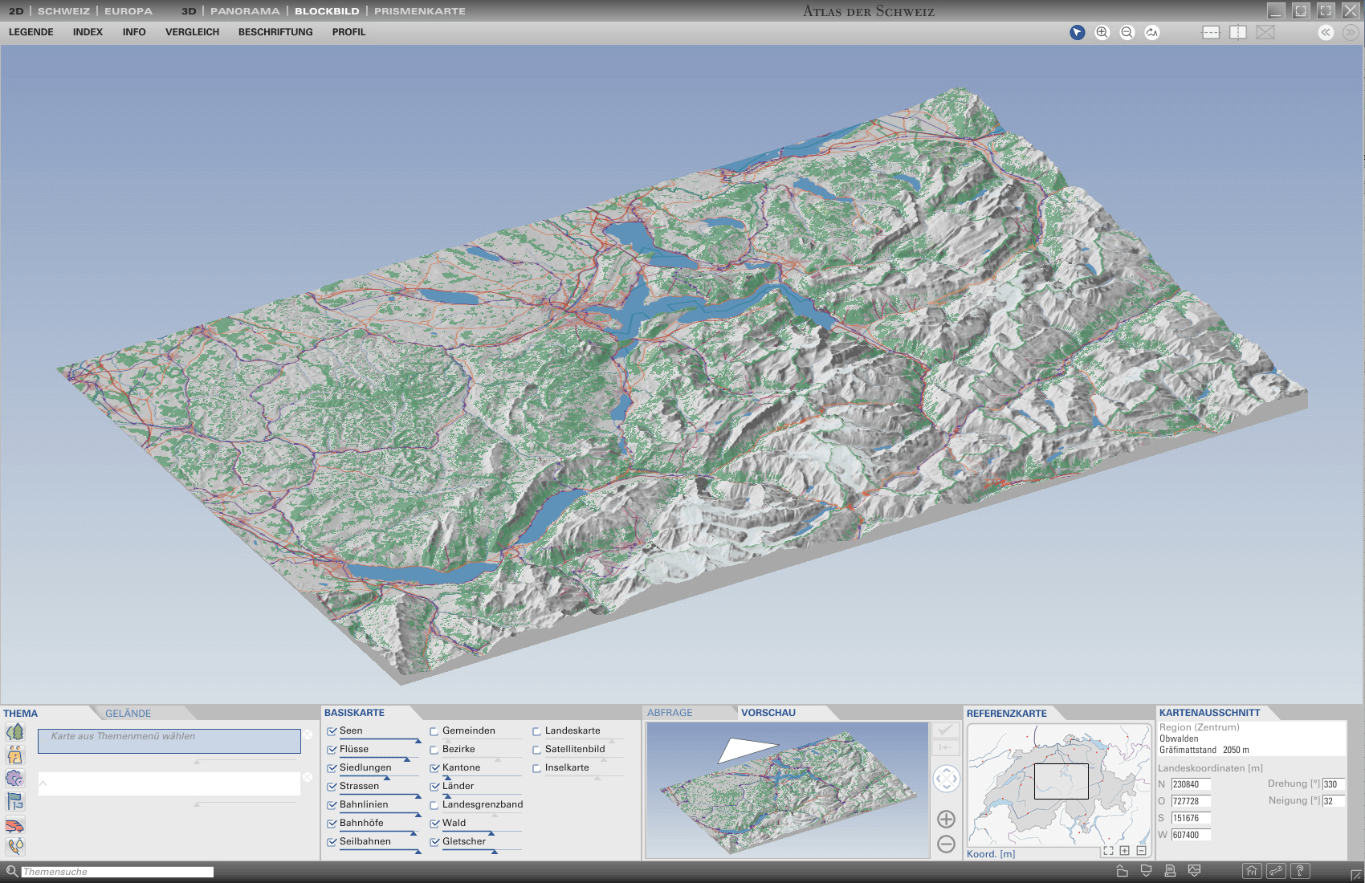Uncheck the Seen checkbox
The width and height of the screenshot is (1365, 883).
click(332, 731)
